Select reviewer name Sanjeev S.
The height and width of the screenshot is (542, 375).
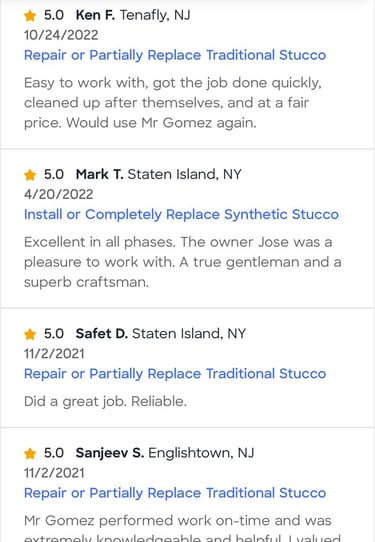point(110,453)
